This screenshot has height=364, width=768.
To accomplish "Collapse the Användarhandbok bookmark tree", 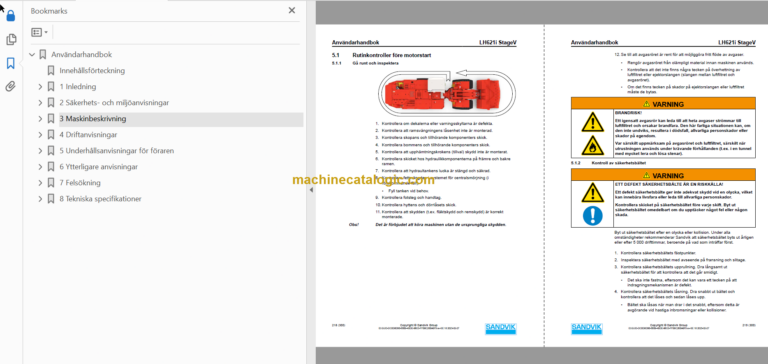I will click(x=32, y=54).
